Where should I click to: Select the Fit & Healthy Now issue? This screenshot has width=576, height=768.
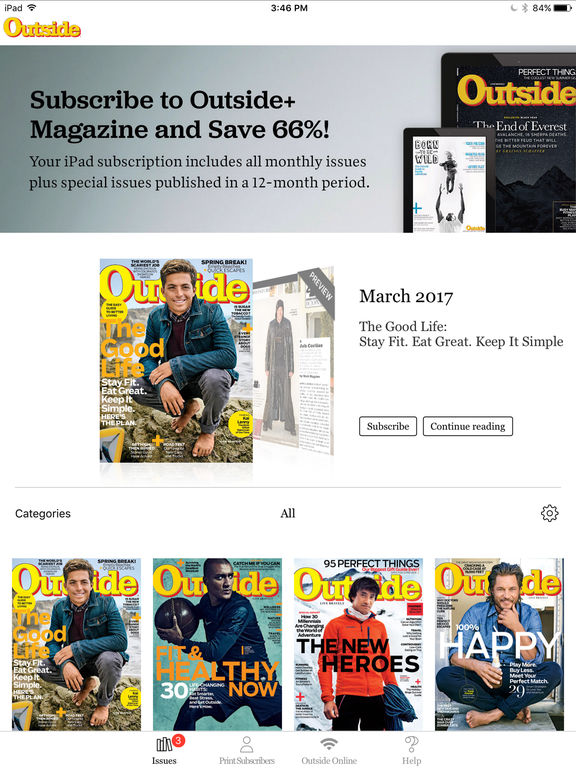pyautogui.click(x=217, y=644)
